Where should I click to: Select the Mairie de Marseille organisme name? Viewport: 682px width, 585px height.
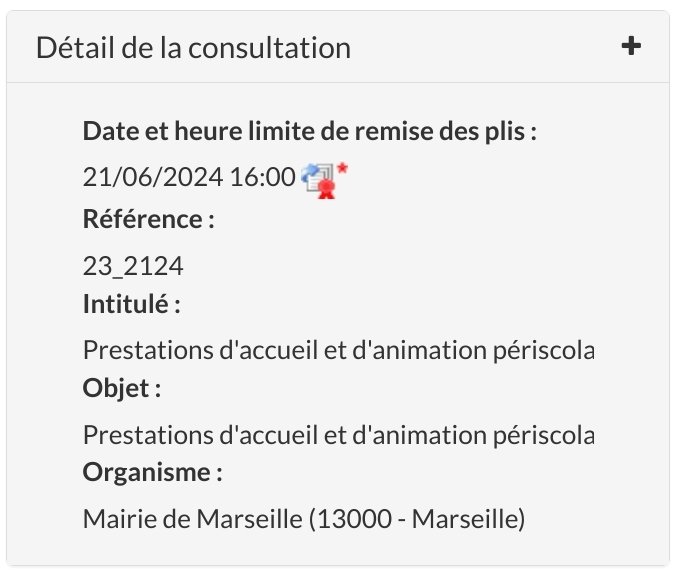click(192, 518)
